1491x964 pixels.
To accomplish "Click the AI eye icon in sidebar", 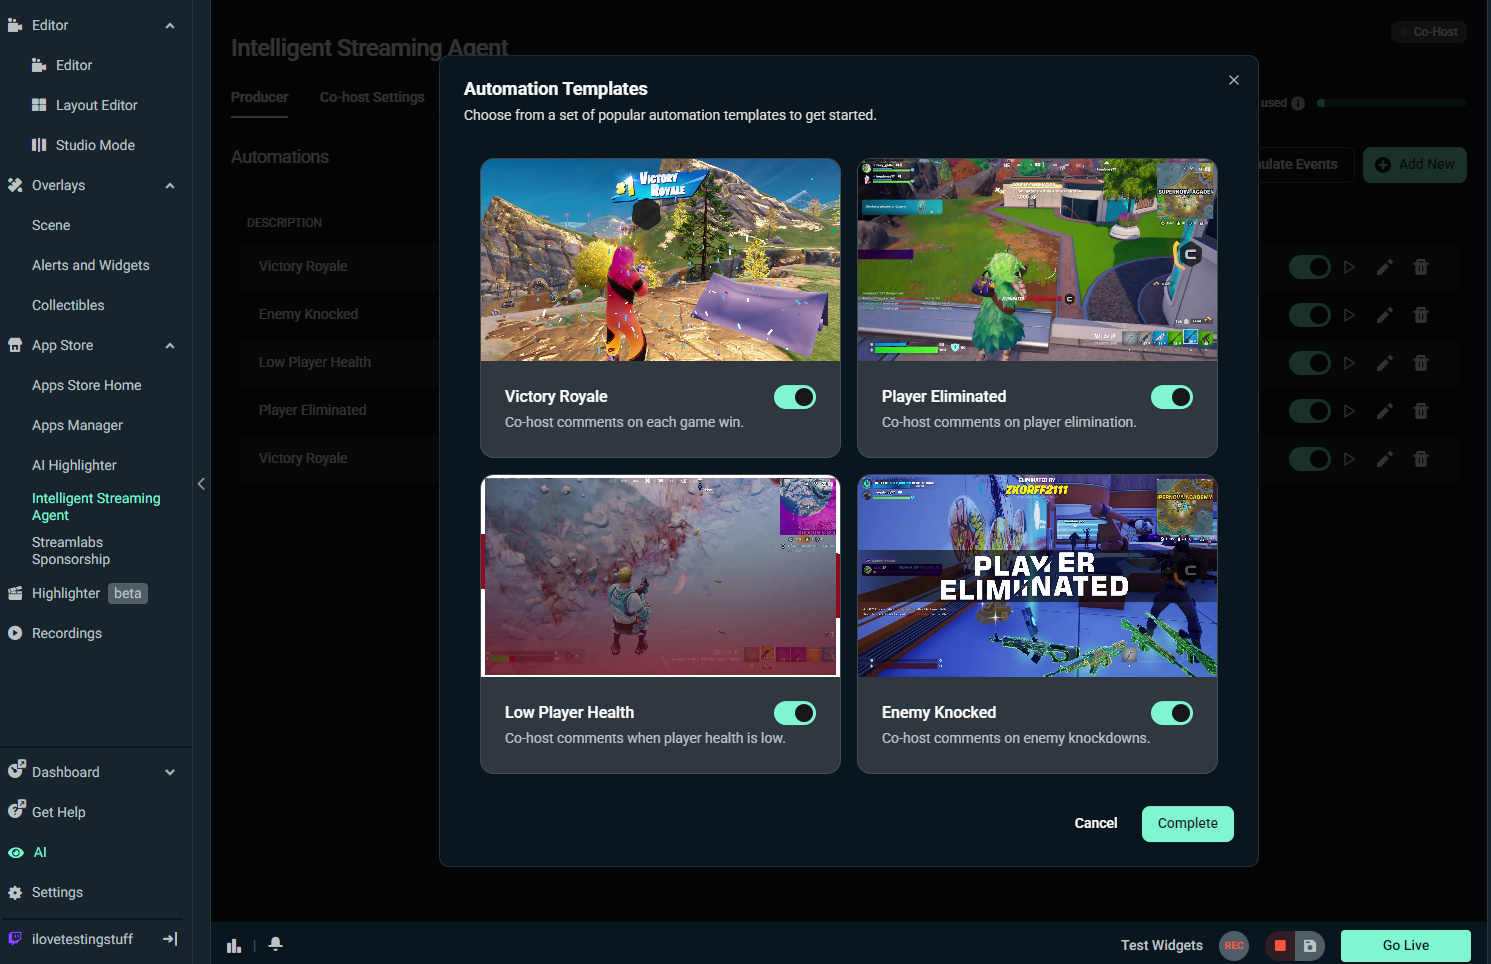I will (16, 853).
